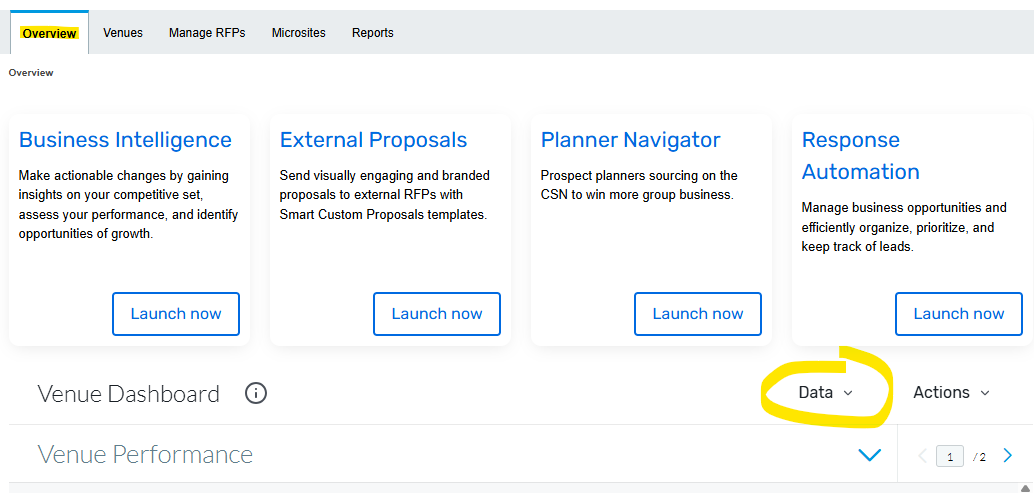Click the page number input field

[x=950, y=457]
